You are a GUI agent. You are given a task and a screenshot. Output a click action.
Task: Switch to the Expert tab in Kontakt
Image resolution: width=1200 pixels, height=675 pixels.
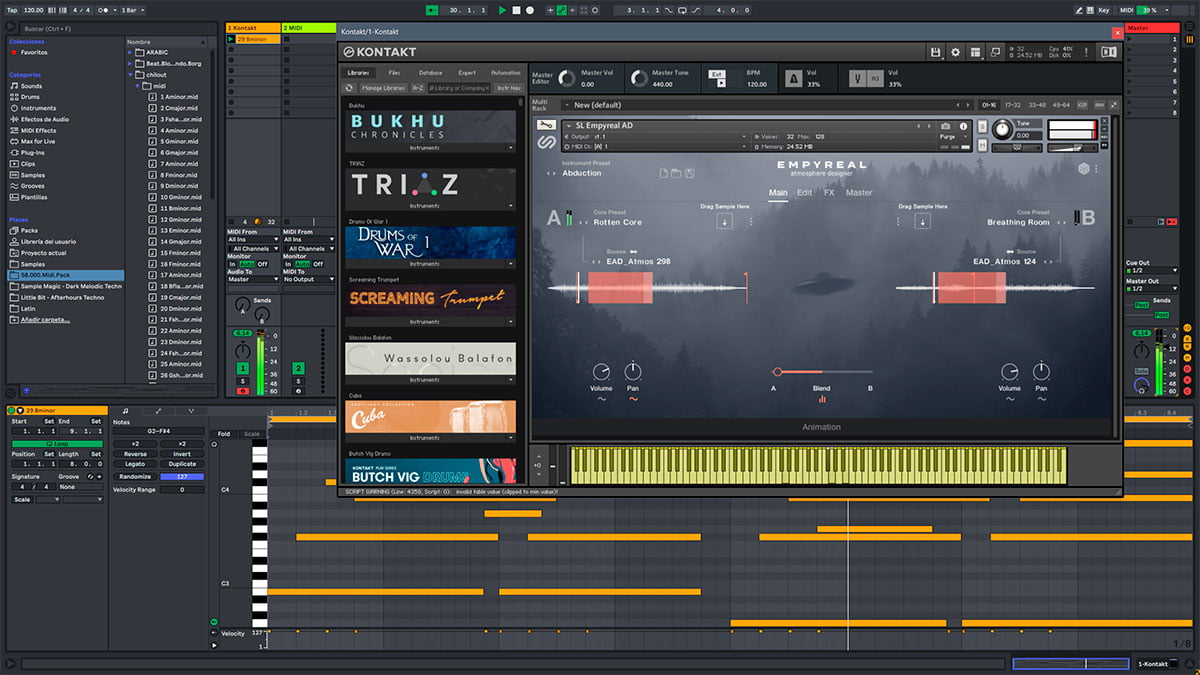(x=467, y=73)
